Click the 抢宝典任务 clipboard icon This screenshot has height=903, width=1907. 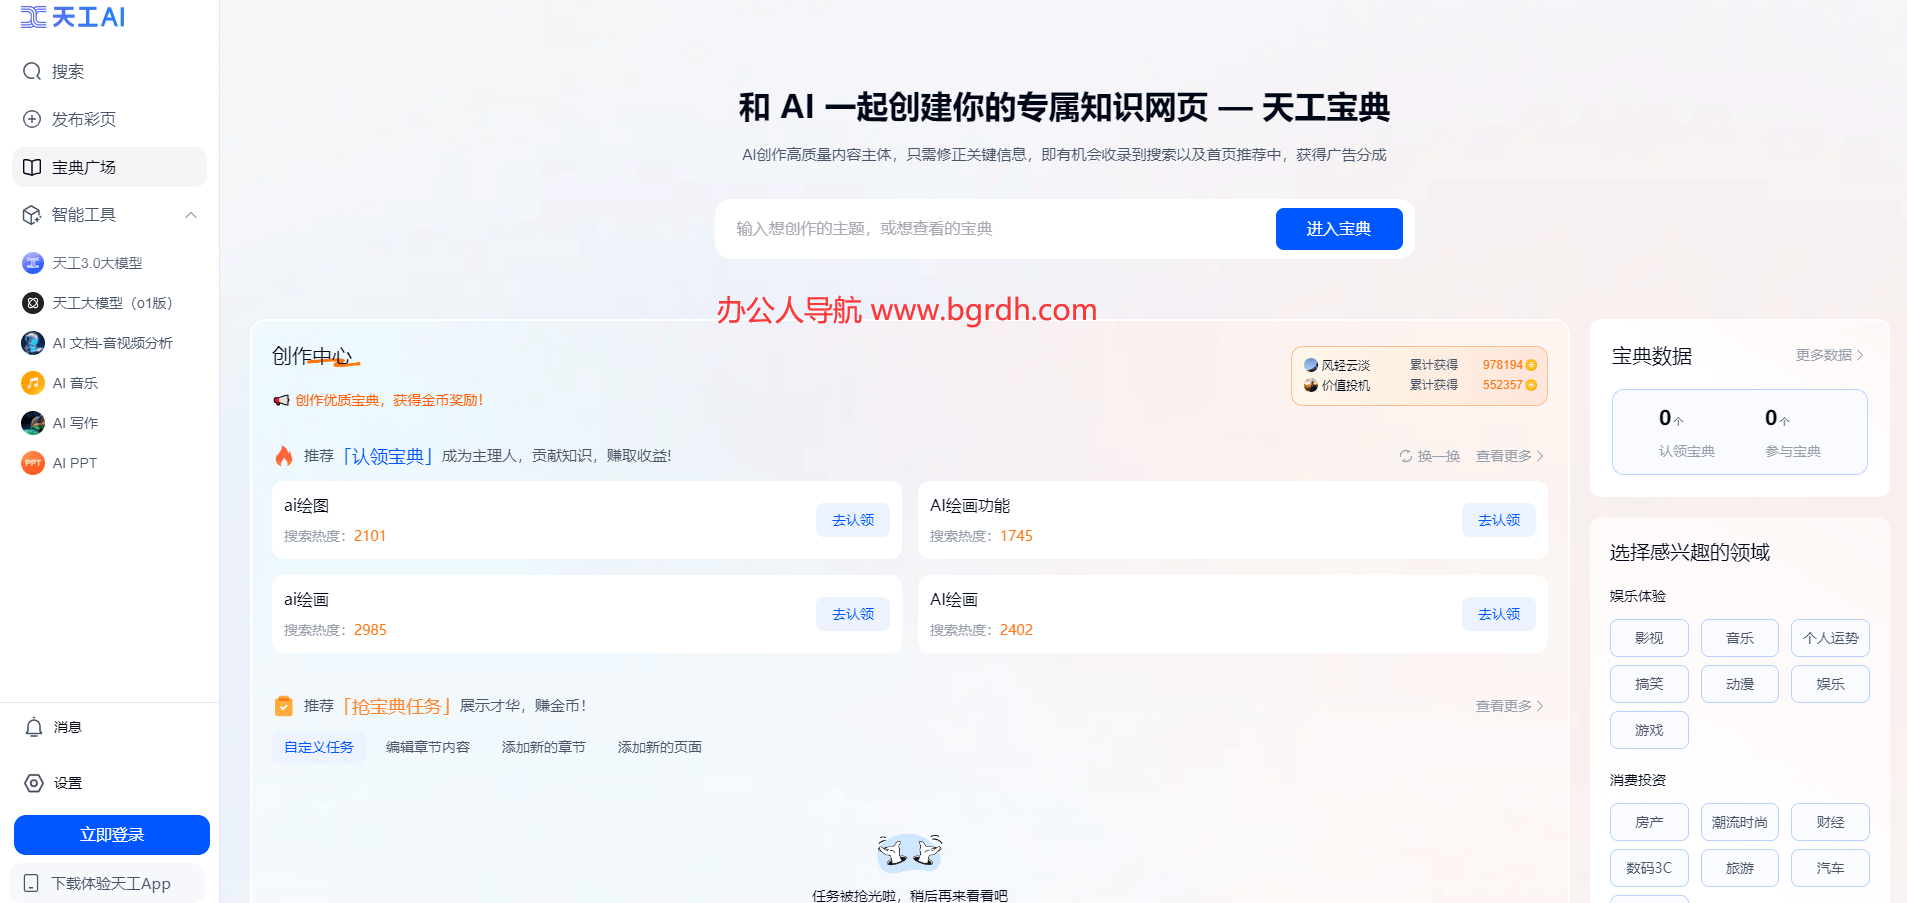click(x=284, y=706)
